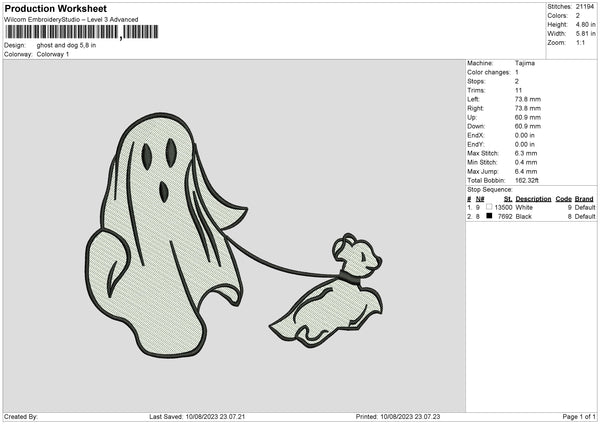Click the 'Stop Sequence:' heading

point(489,189)
